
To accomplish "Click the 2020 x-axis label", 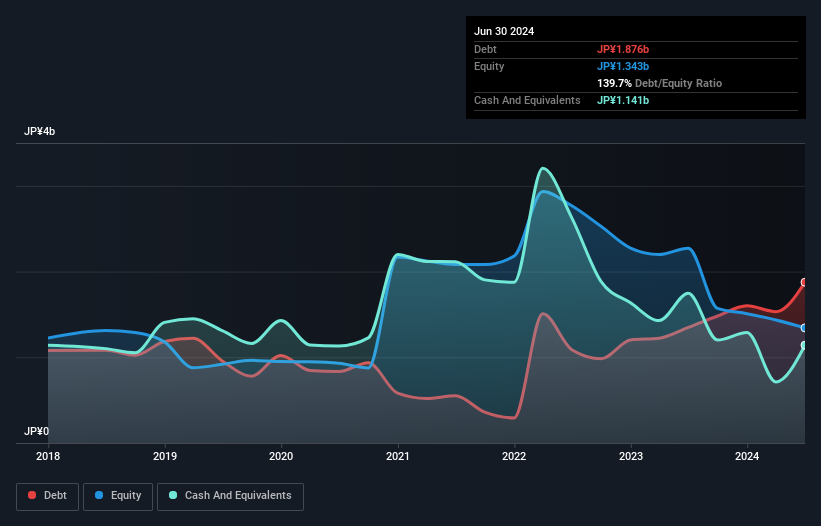I will [281, 456].
